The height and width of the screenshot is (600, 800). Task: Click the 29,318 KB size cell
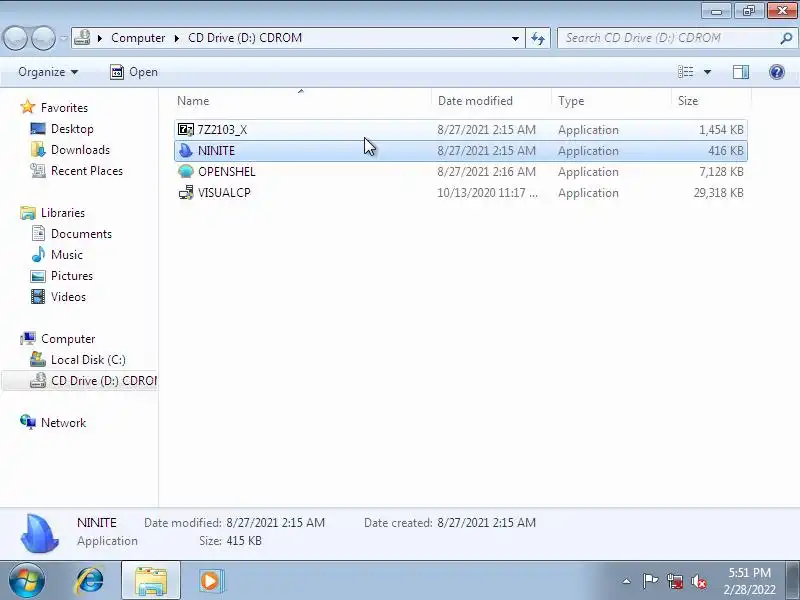tap(718, 192)
